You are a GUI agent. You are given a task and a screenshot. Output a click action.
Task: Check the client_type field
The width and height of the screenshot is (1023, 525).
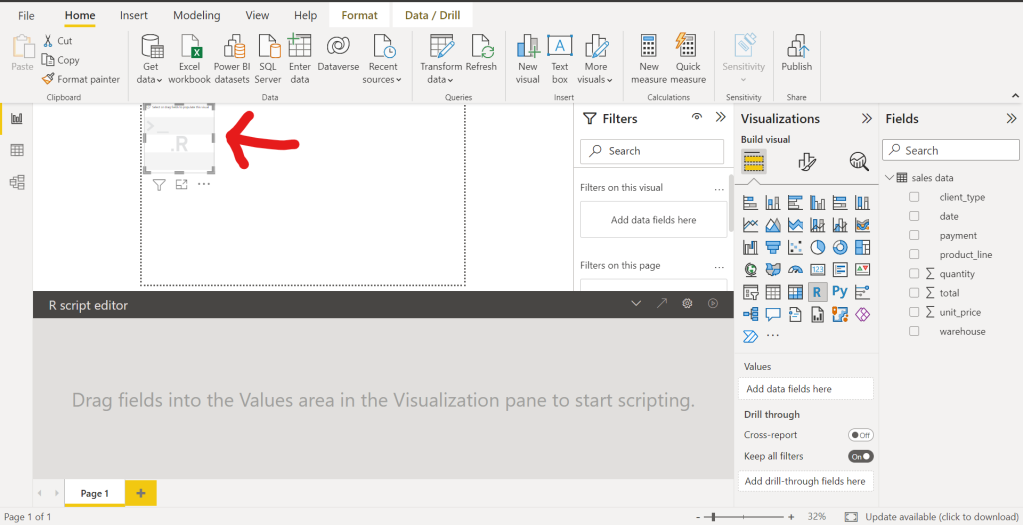914,197
